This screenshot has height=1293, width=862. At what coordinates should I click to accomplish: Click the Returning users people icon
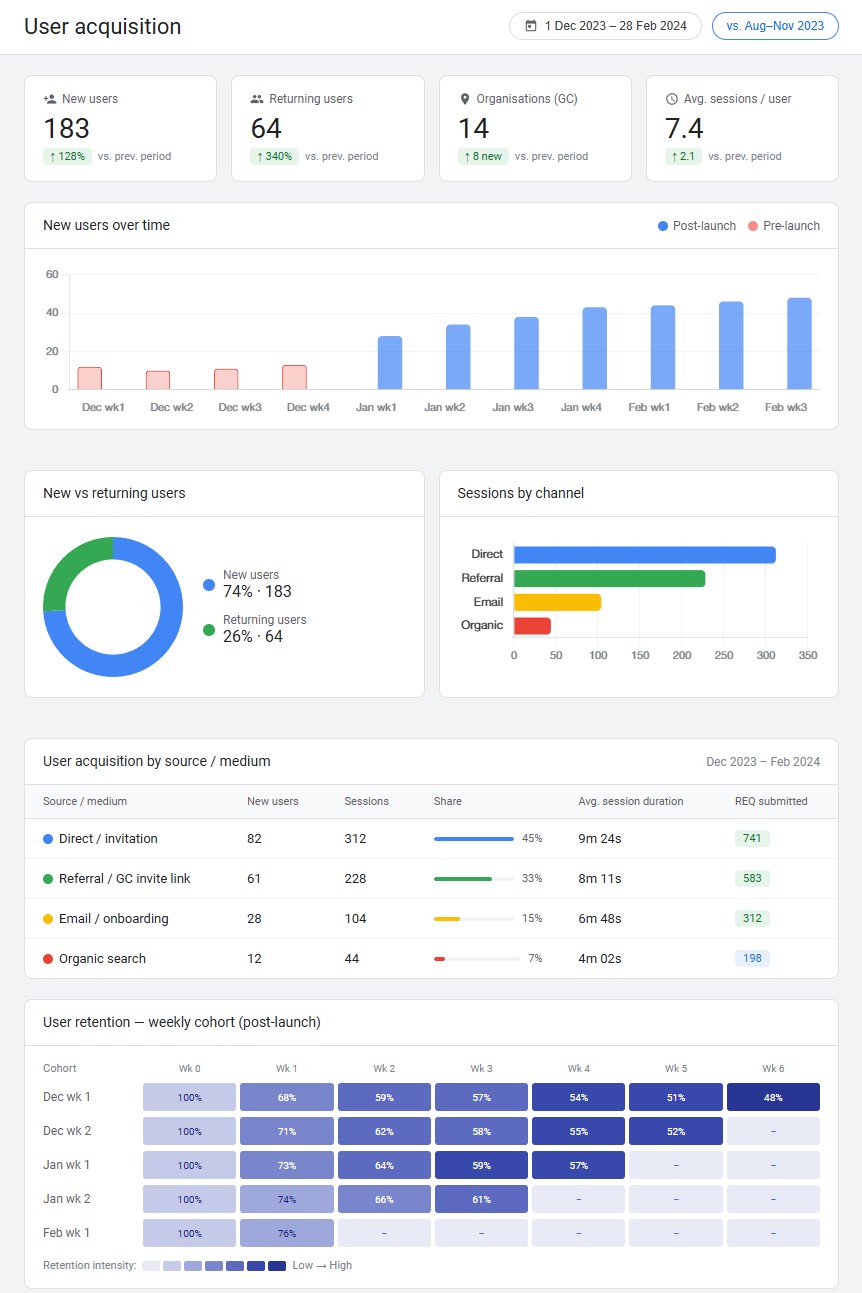(x=257, y=99)
